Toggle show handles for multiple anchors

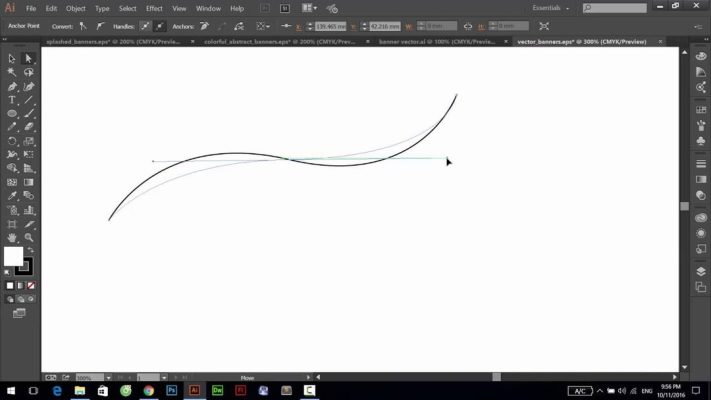147,25
